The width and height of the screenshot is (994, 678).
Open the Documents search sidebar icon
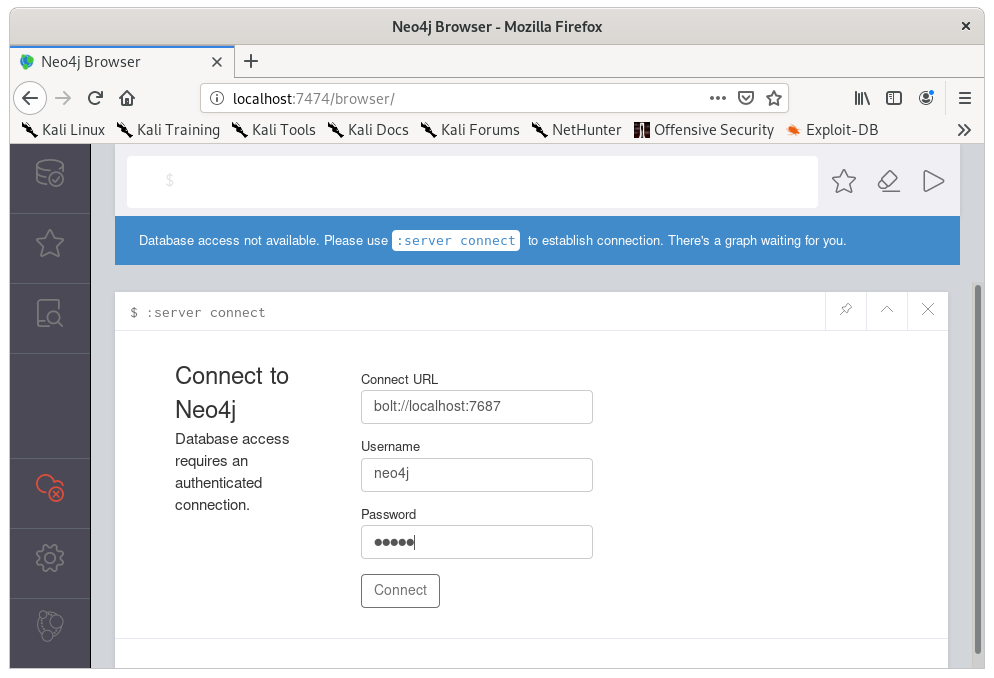(50, 313)
